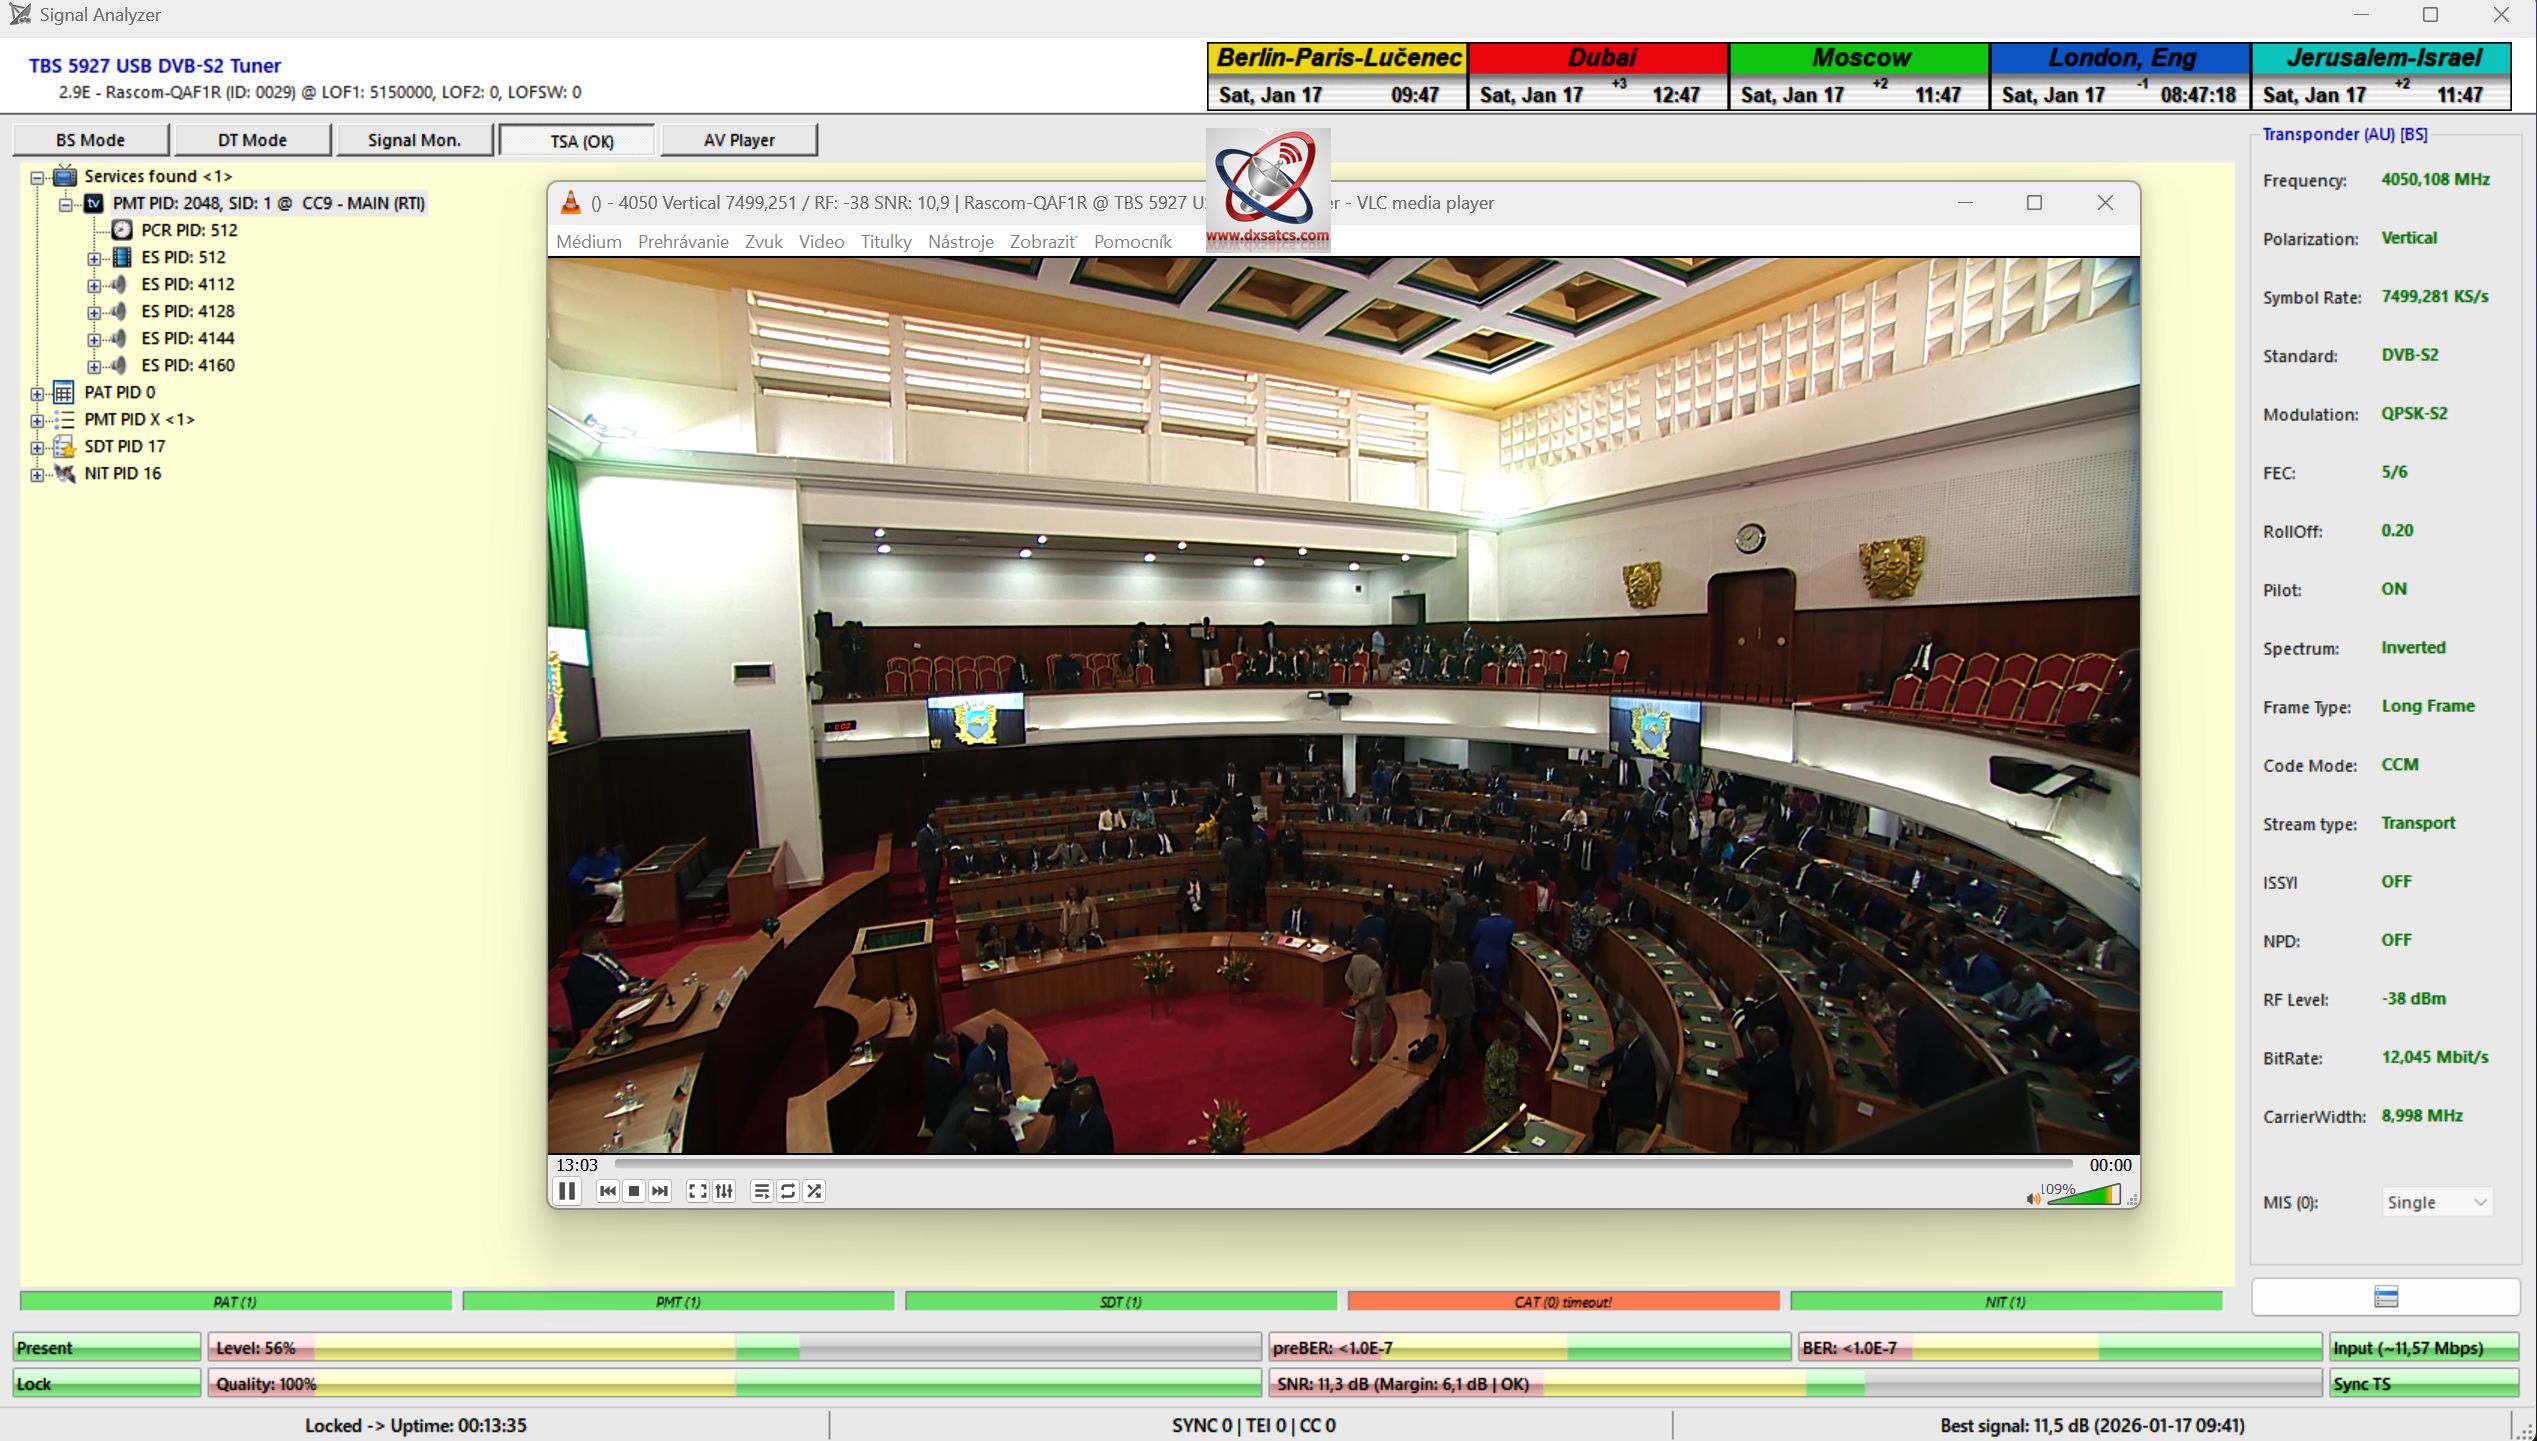The height and width of the screenshot is (1441, 2537).
Task: Skip to next media in VLC
Action: pyautogui.click(x=660, y=1191)
